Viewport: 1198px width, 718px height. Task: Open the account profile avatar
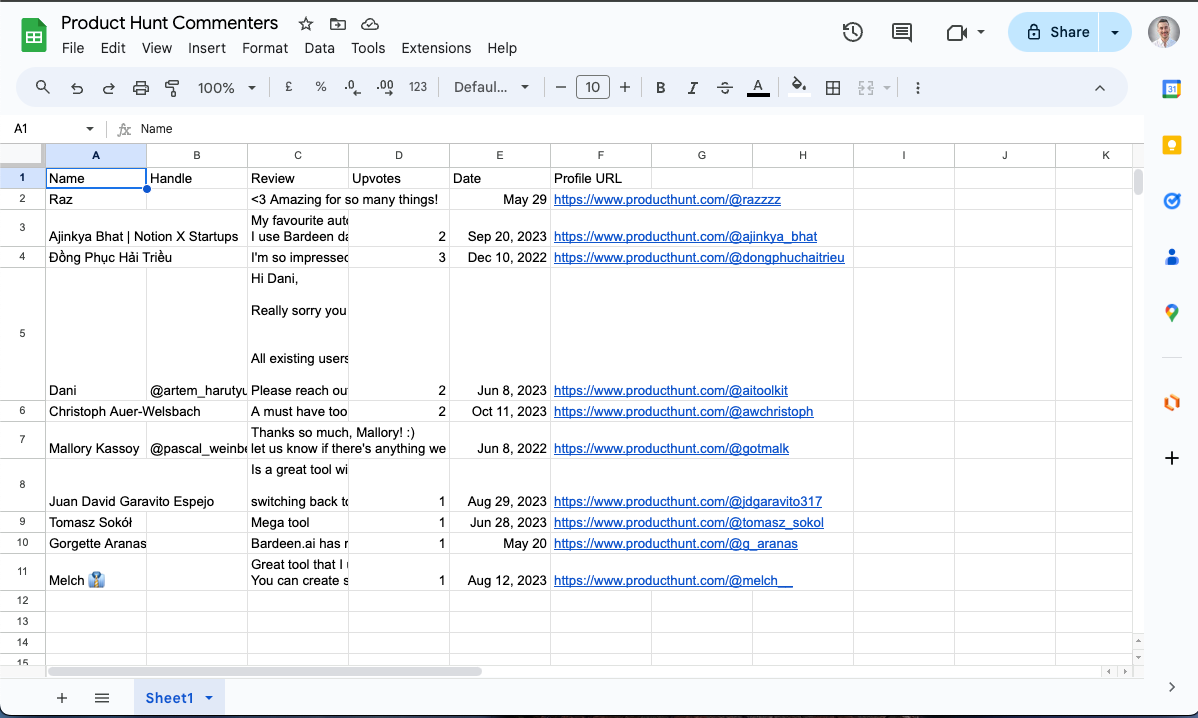tap(1164, 32)
